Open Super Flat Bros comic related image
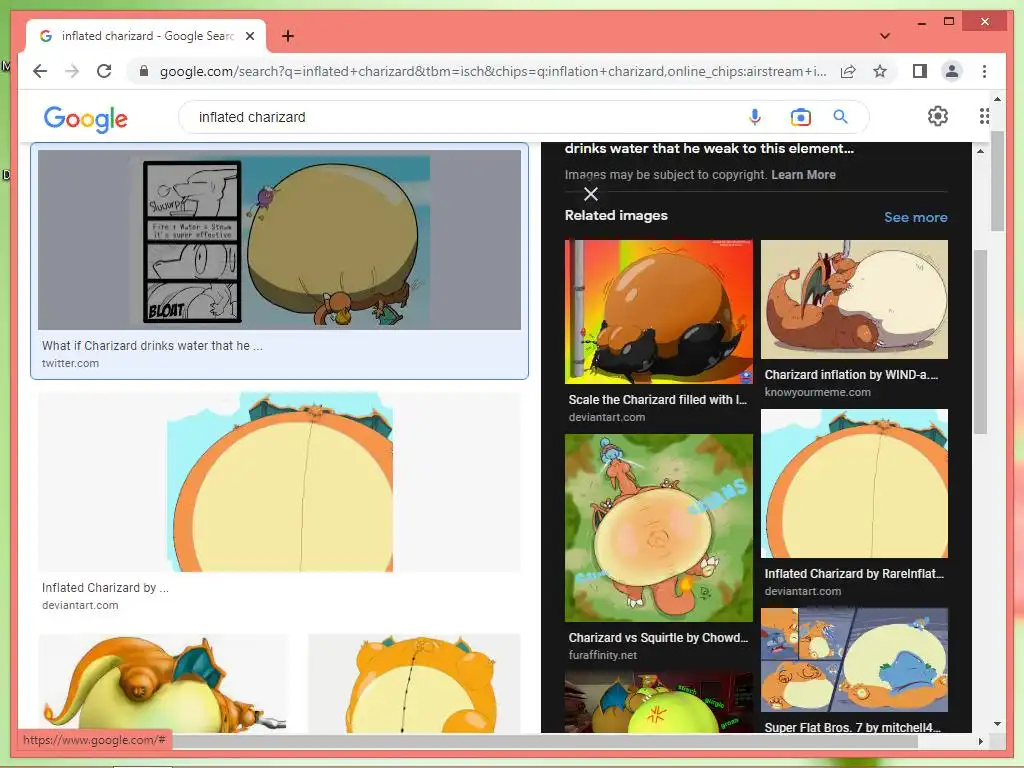Image resolution: width=1024 pixels, height=768 pixels. (x=854, y=660)
